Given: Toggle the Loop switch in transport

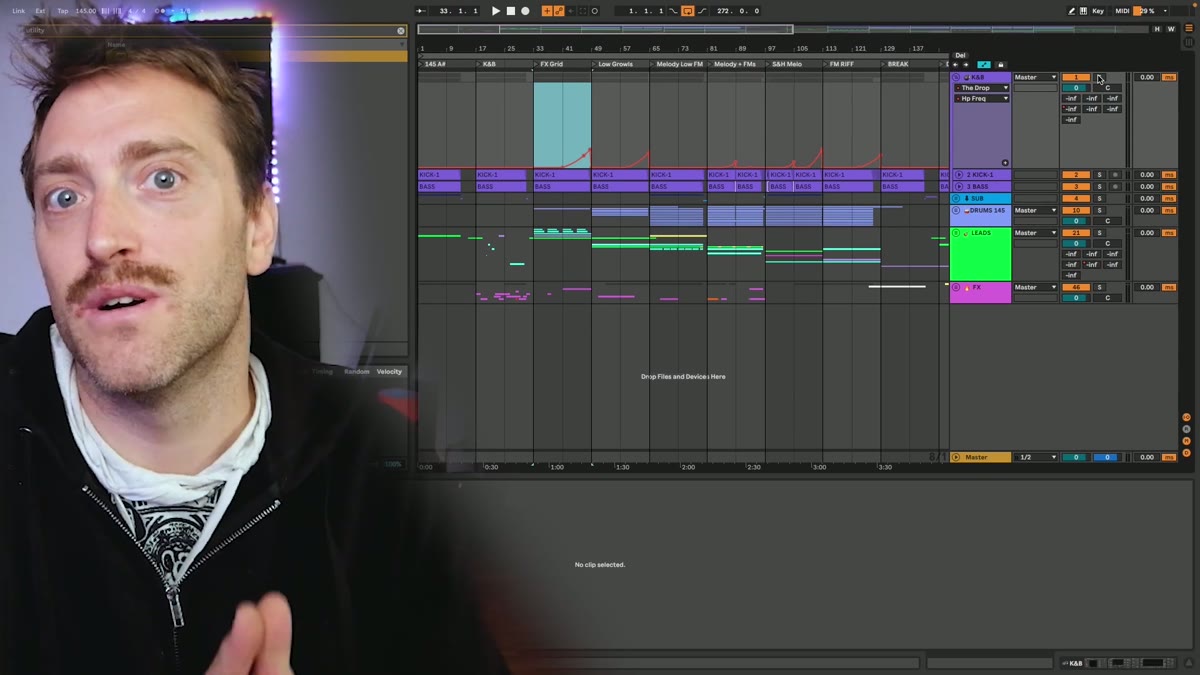Looking at the screenshot, I should pyautogui.click(x=688, y=11).
